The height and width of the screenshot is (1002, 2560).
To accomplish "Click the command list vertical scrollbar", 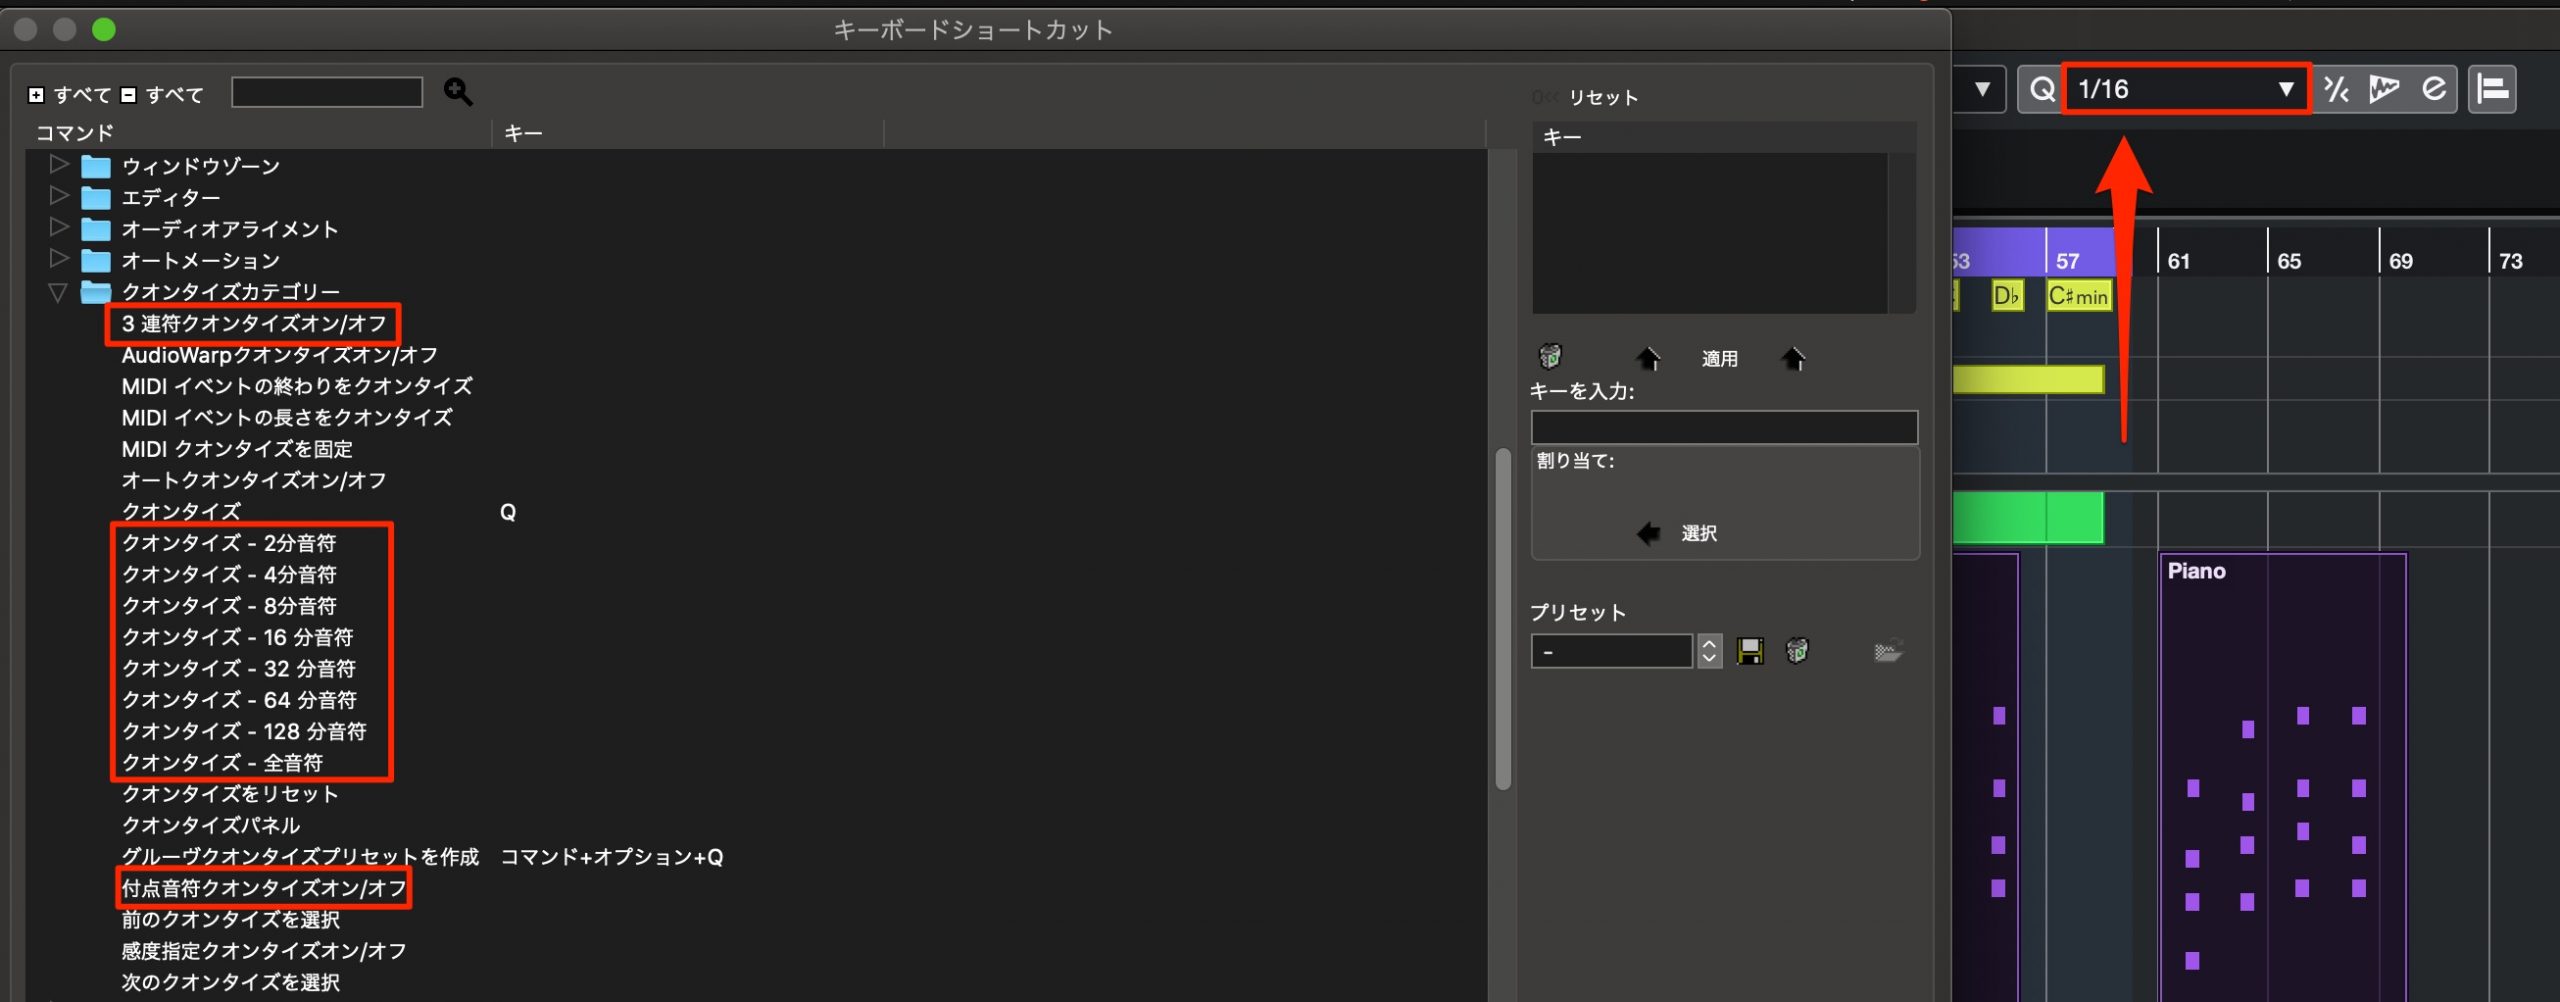I will click(x=1502, y=619).
